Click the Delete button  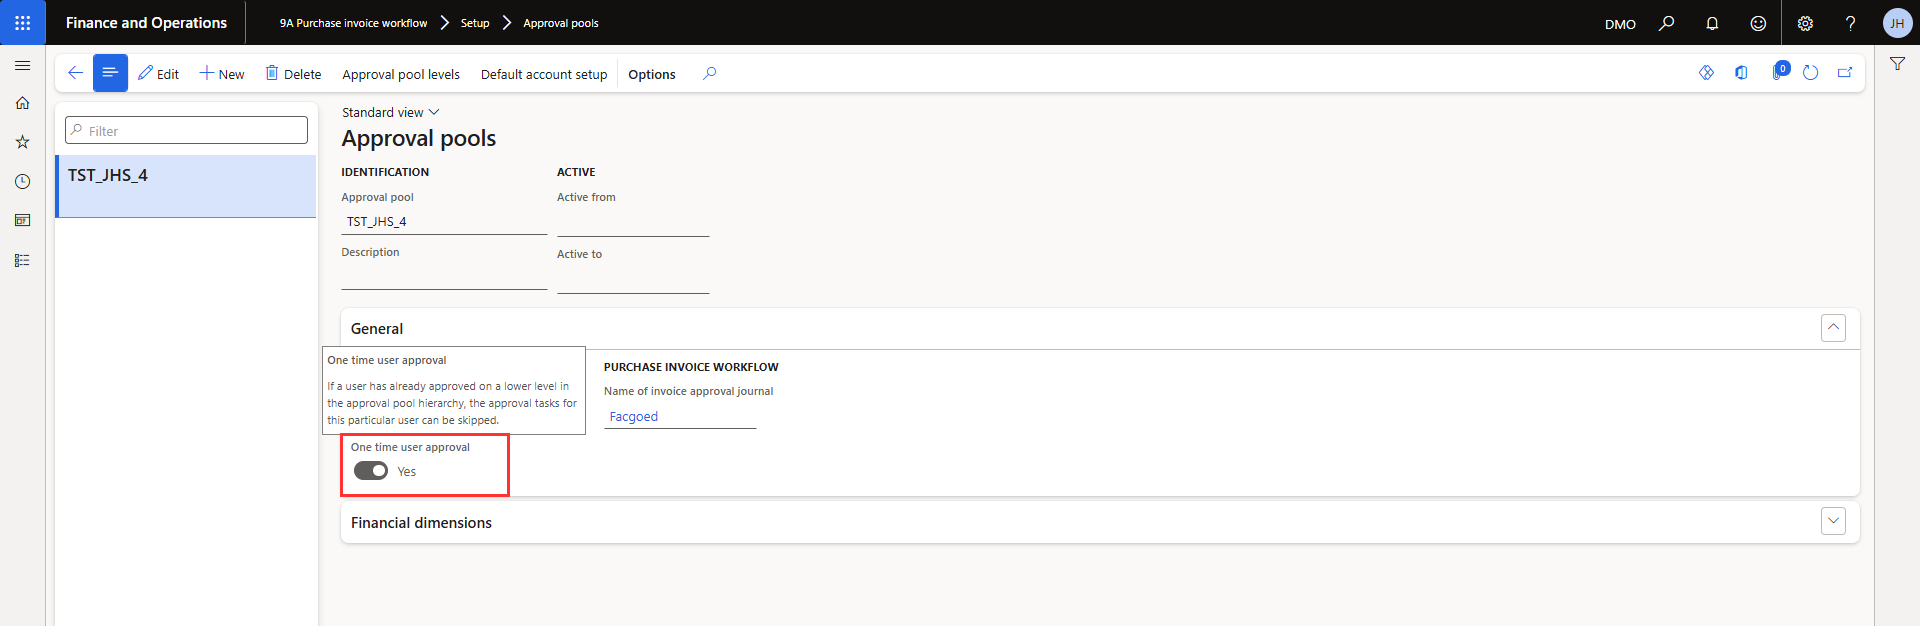(293, 74)
